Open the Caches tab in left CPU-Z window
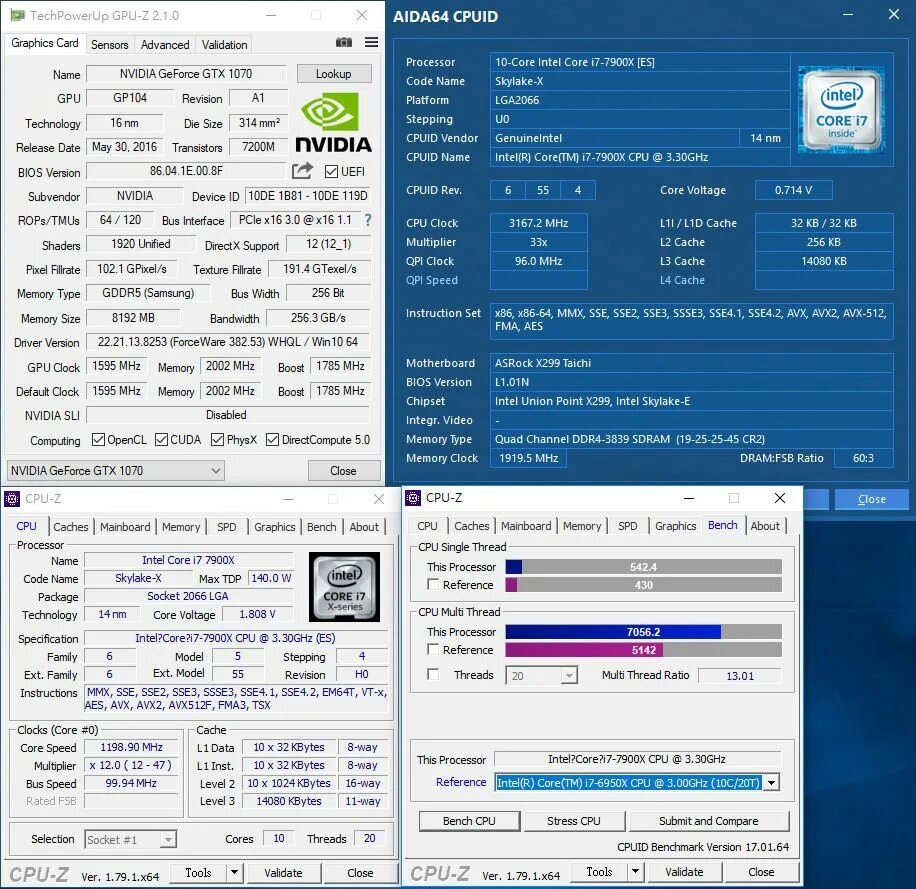Image resolution: width=916 pixels, height=889 pixels. coord(71,527)
